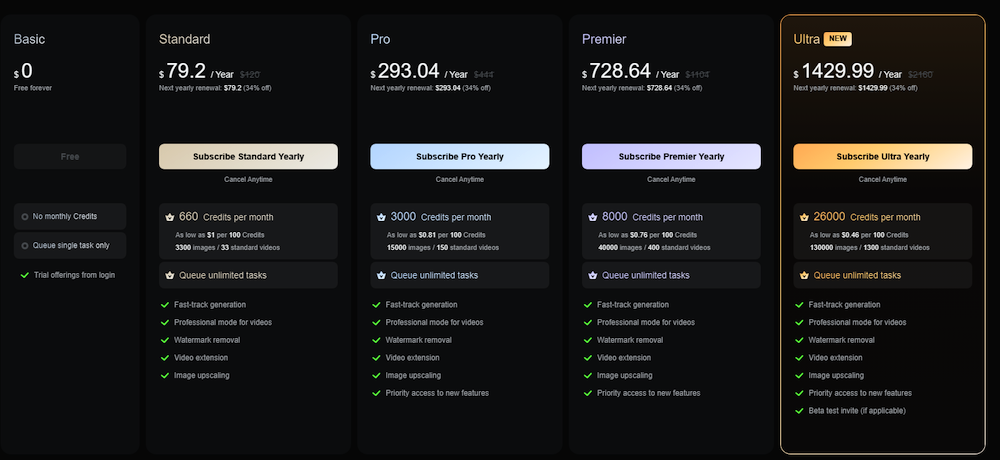Screen dimensions: 1000x460
Task: Click the crown icon next to 8000 Credits
Action: click(x=592, y=217)
